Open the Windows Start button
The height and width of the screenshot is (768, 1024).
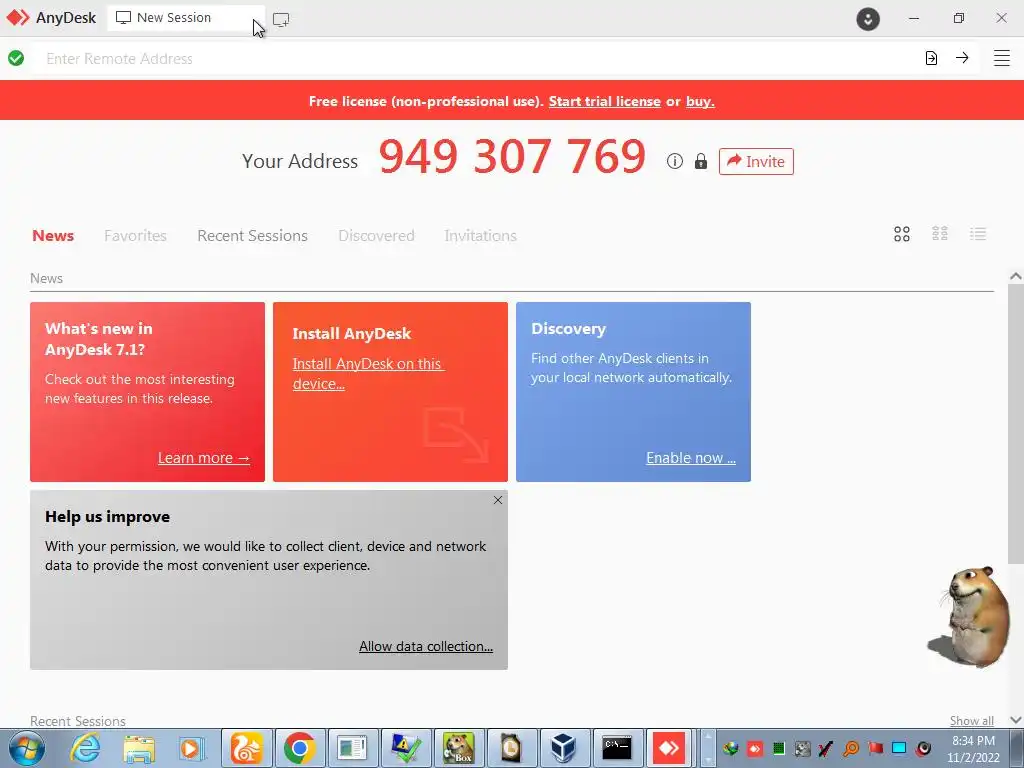pyautogui.click(x=27, y=748)
